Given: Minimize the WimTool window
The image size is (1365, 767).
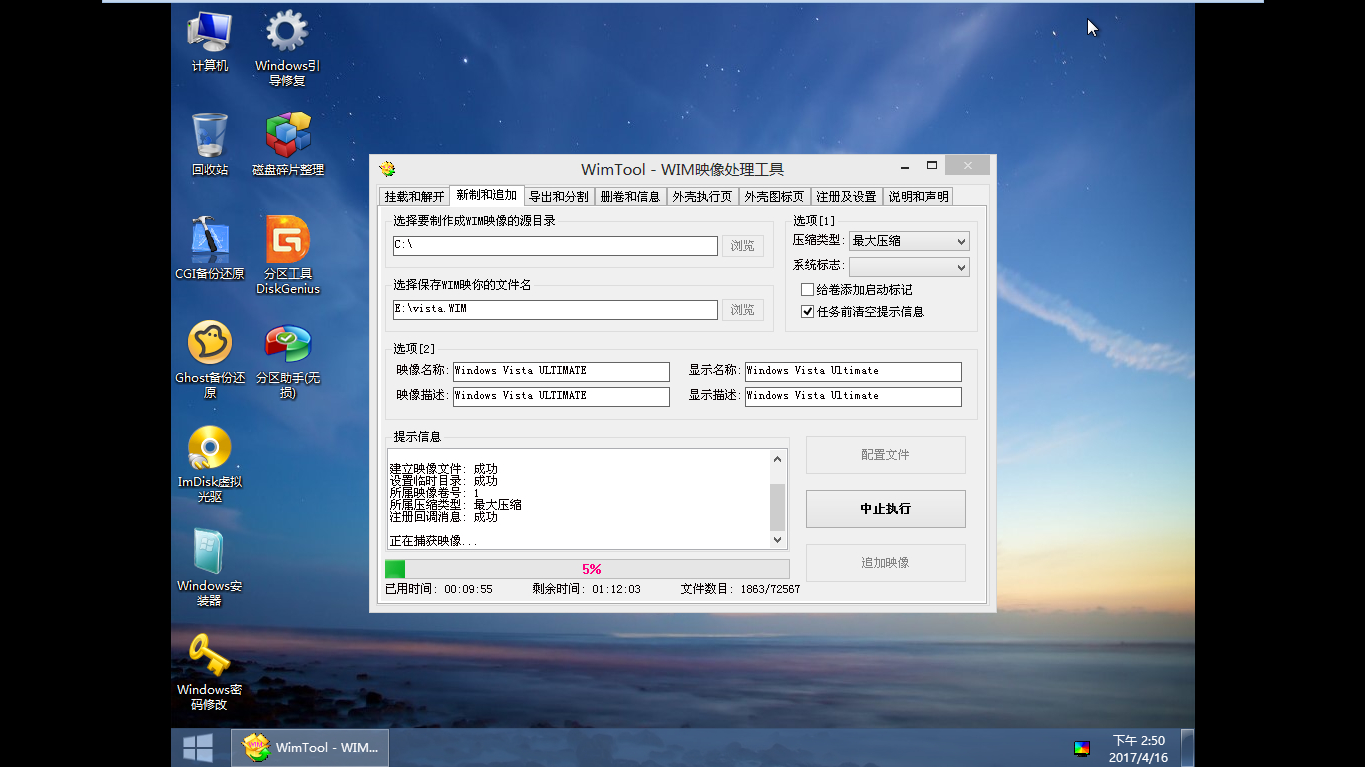Looking at the screenshot, I should coord(904,168).
